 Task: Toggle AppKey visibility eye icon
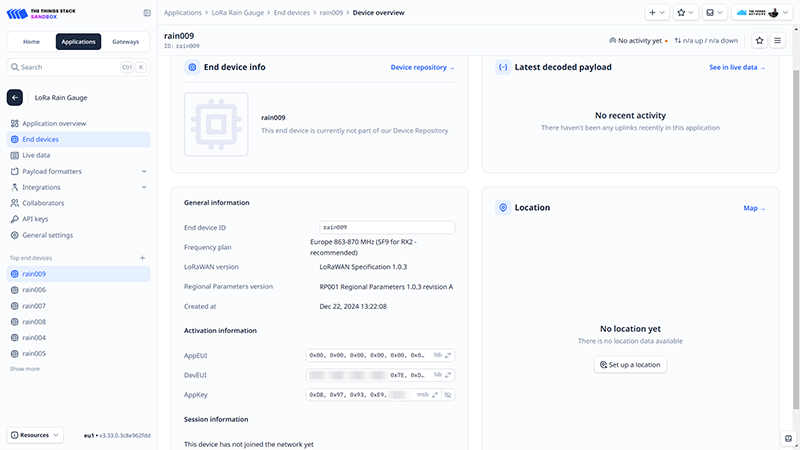pyautogui.click(x=448, y=395)
